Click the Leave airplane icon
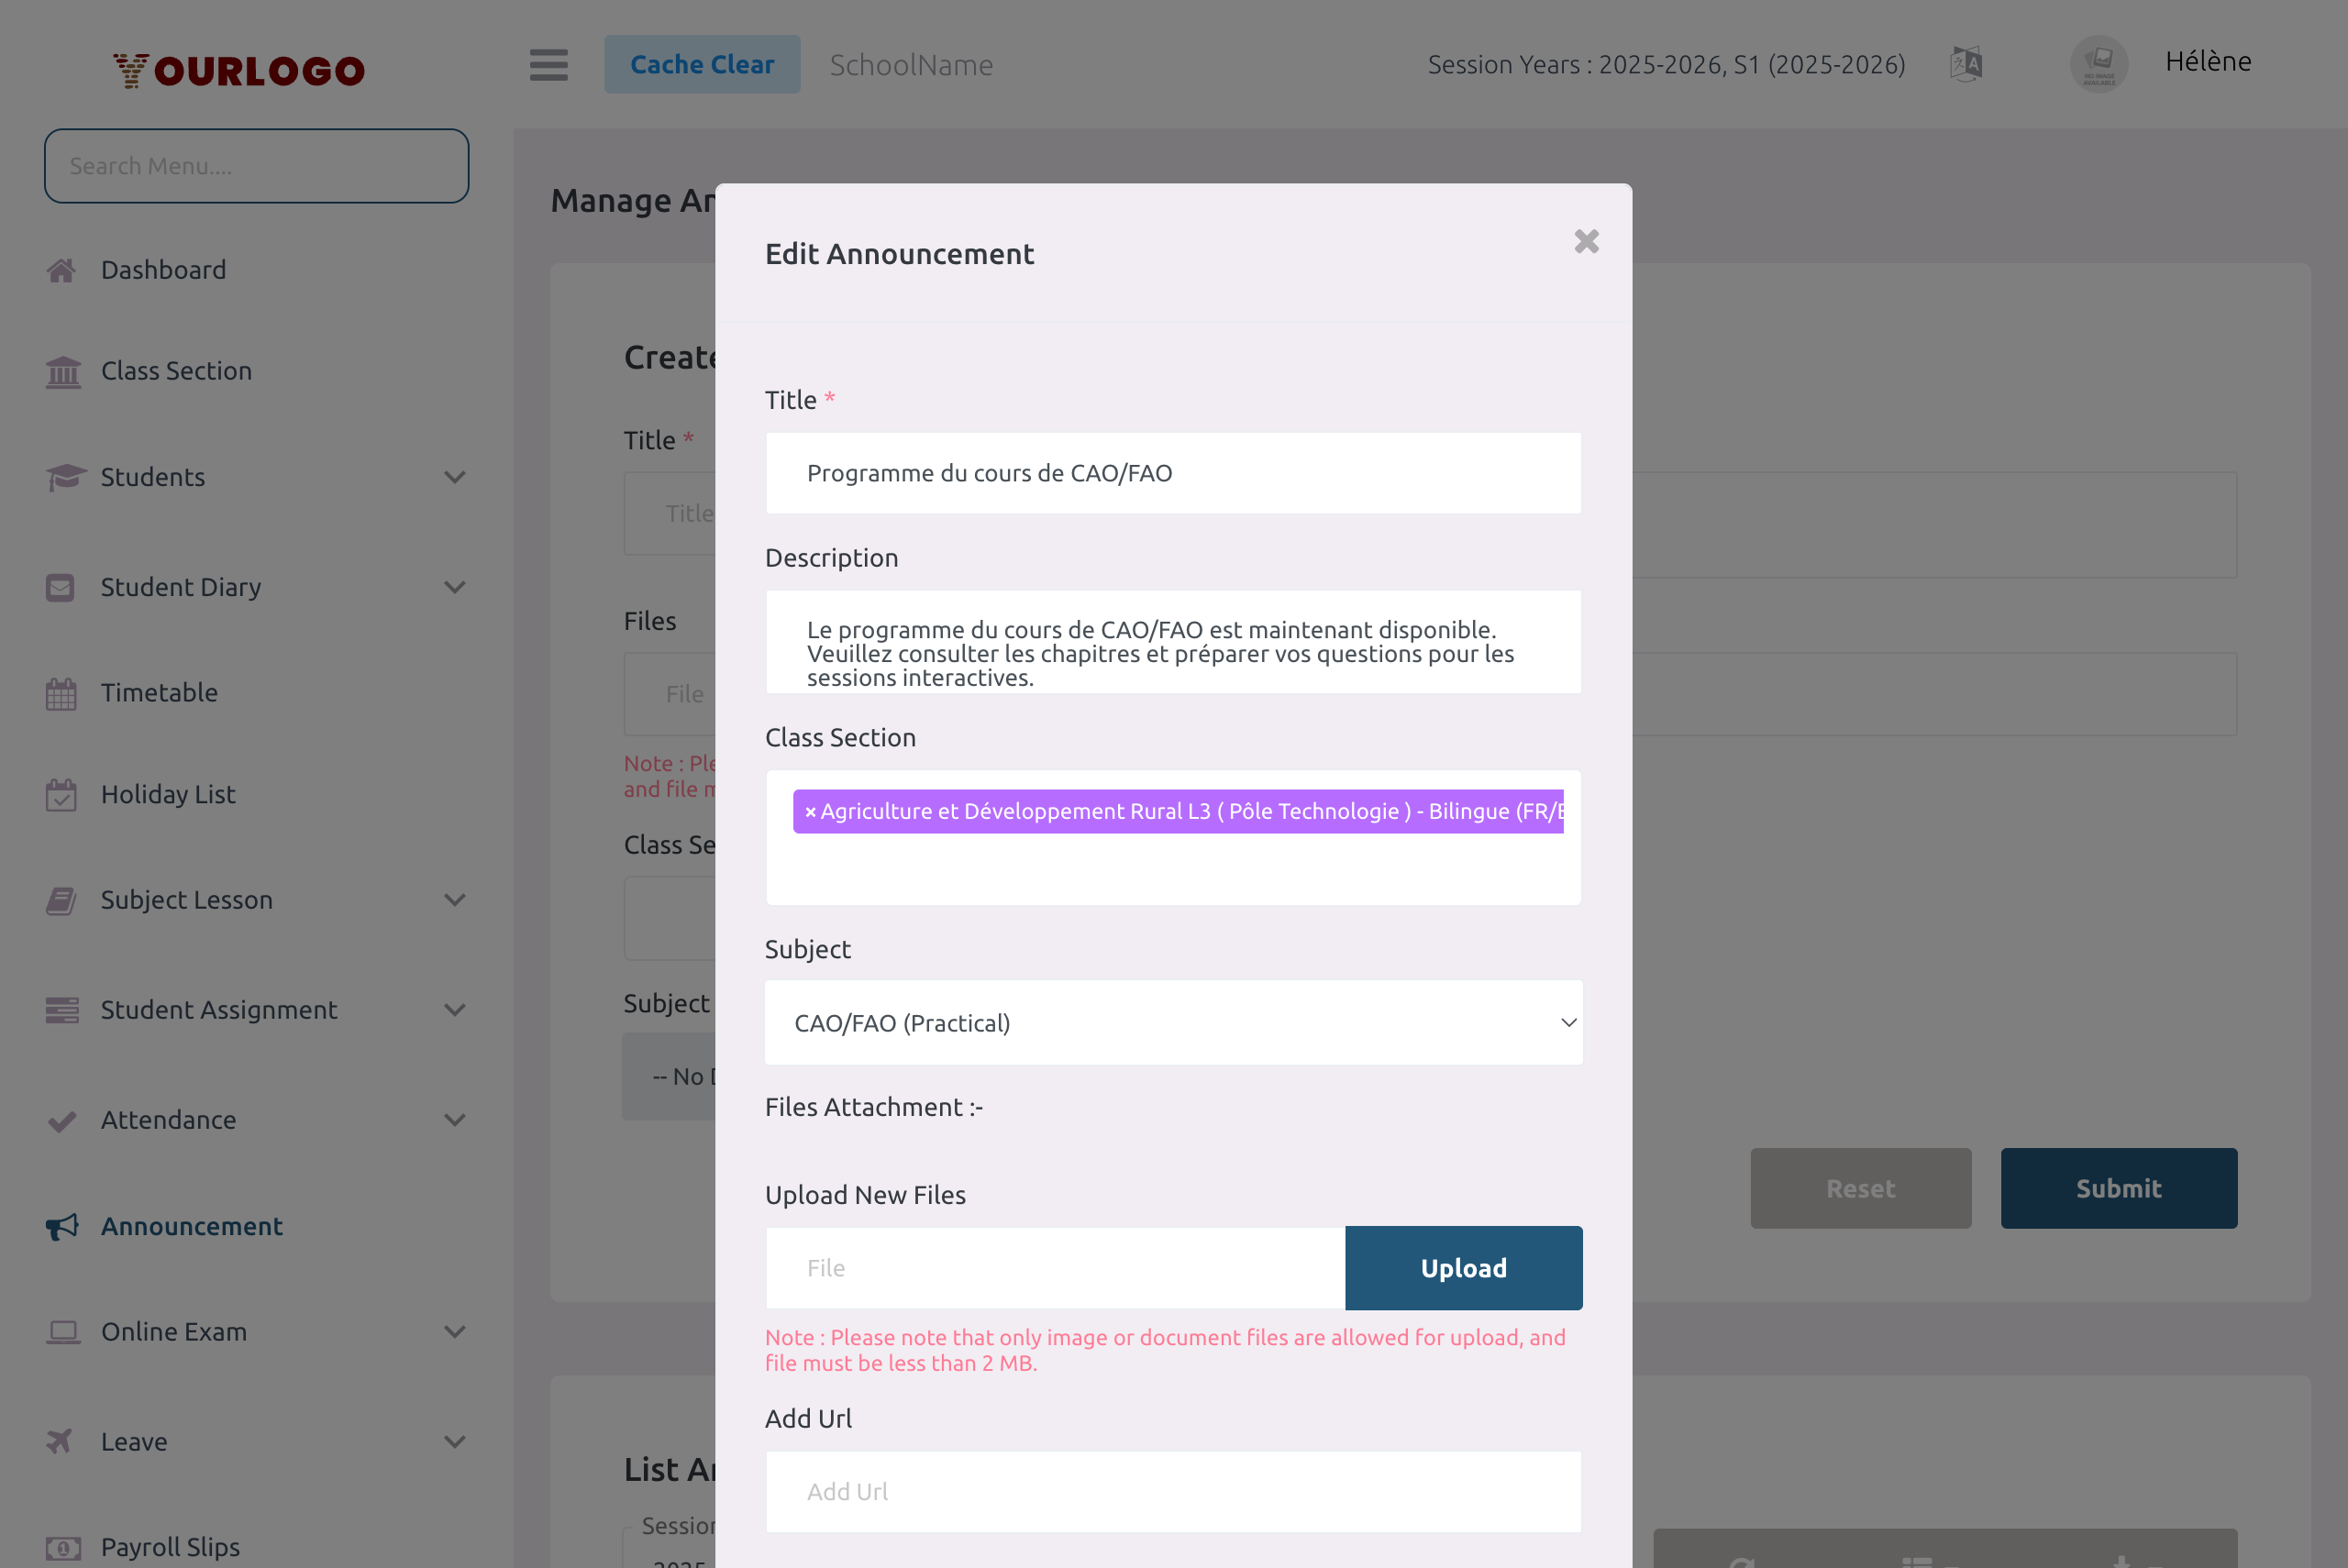This screenshot has width=2348, height=1568. click(60, 1441)
